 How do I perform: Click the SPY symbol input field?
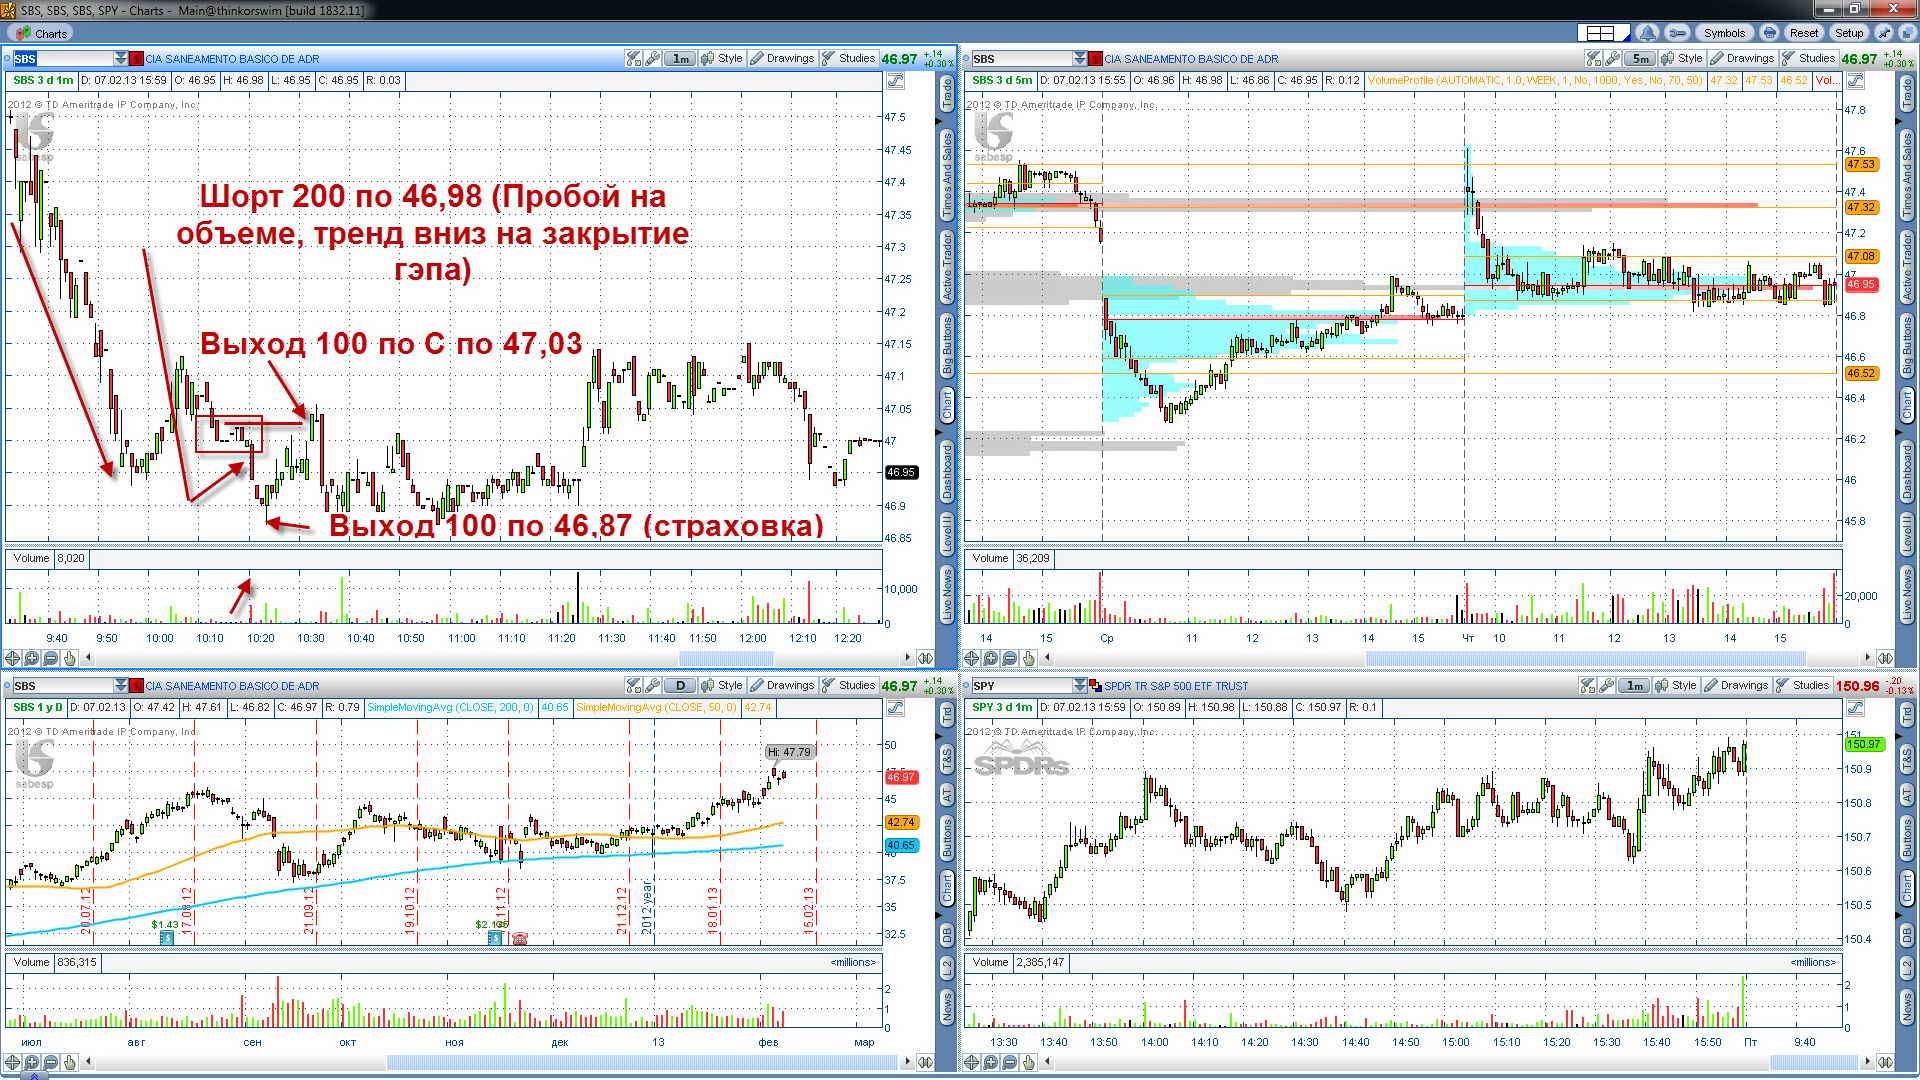point(1021,686)
